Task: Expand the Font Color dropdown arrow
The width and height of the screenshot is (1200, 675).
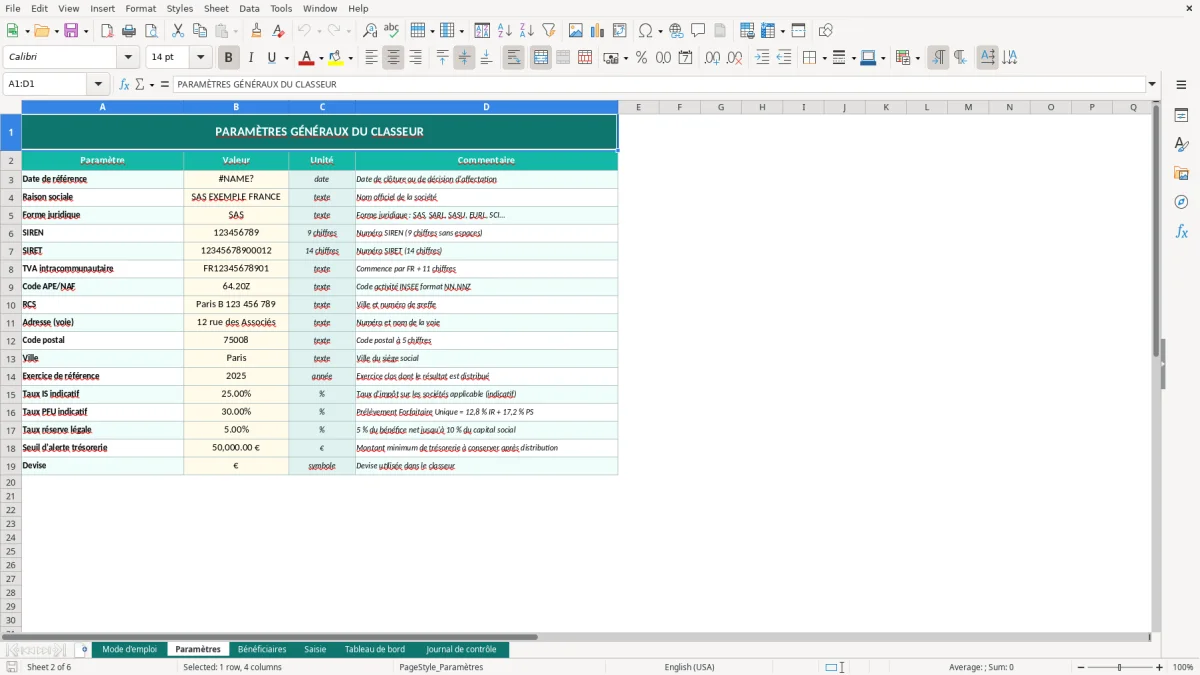Action: (x=321, y=58)
